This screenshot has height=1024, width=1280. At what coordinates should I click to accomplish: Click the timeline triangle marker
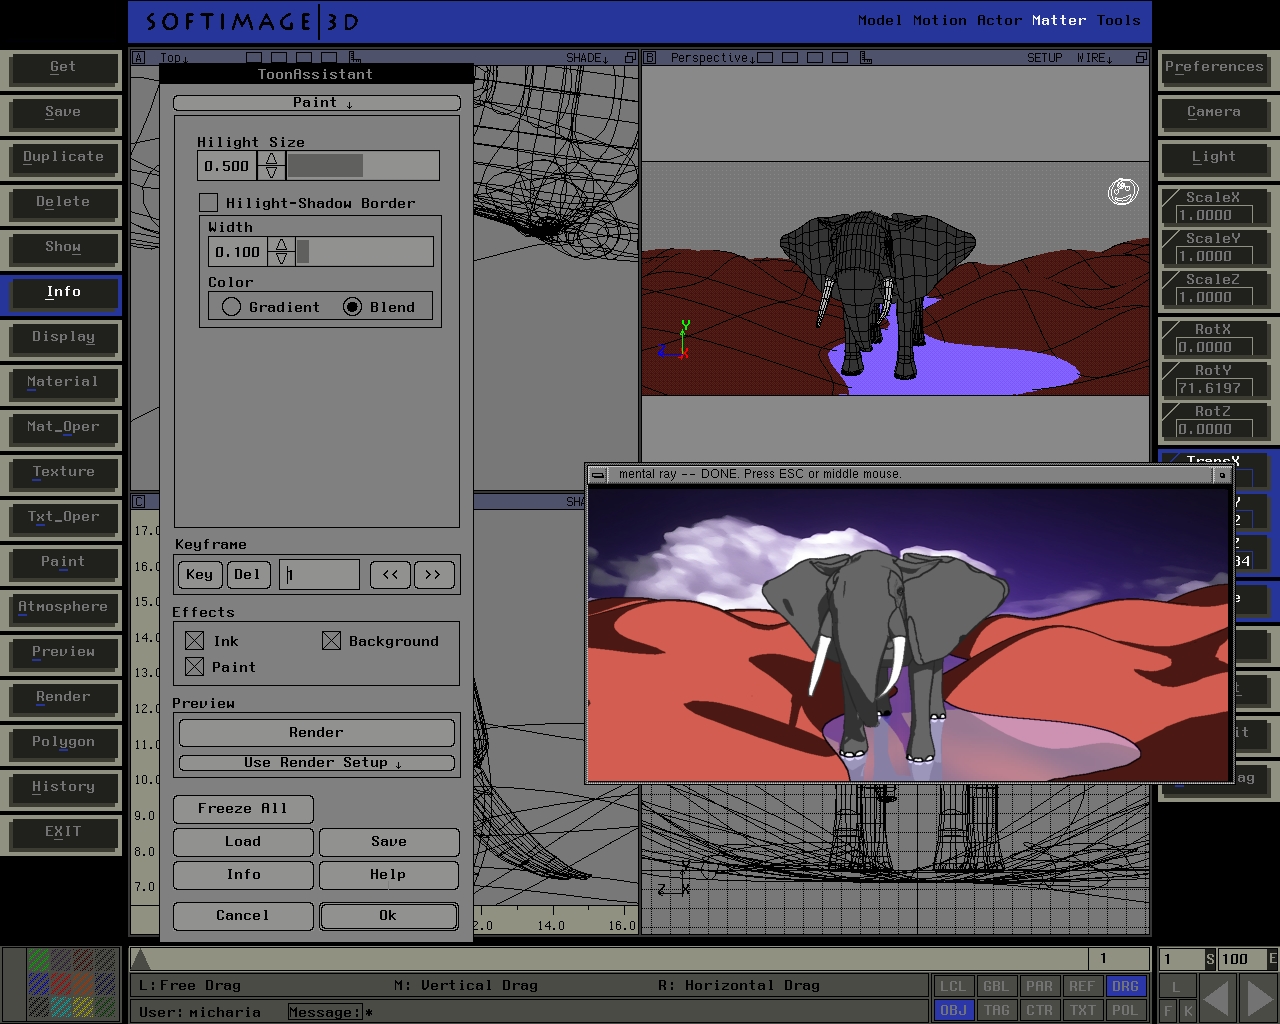[141, 960]
